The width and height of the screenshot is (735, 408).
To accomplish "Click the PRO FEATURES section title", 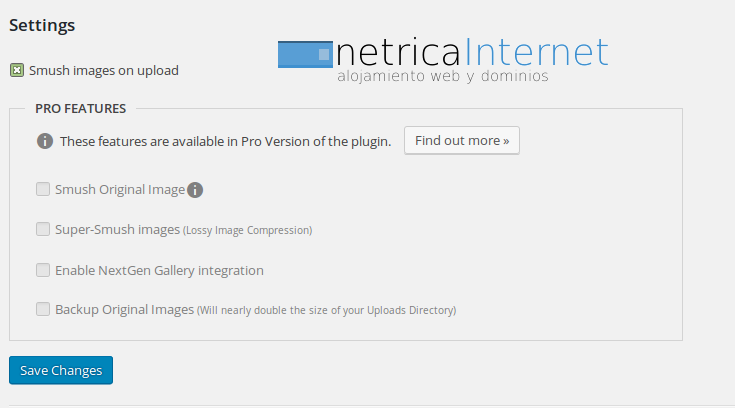I will [80, 108].
